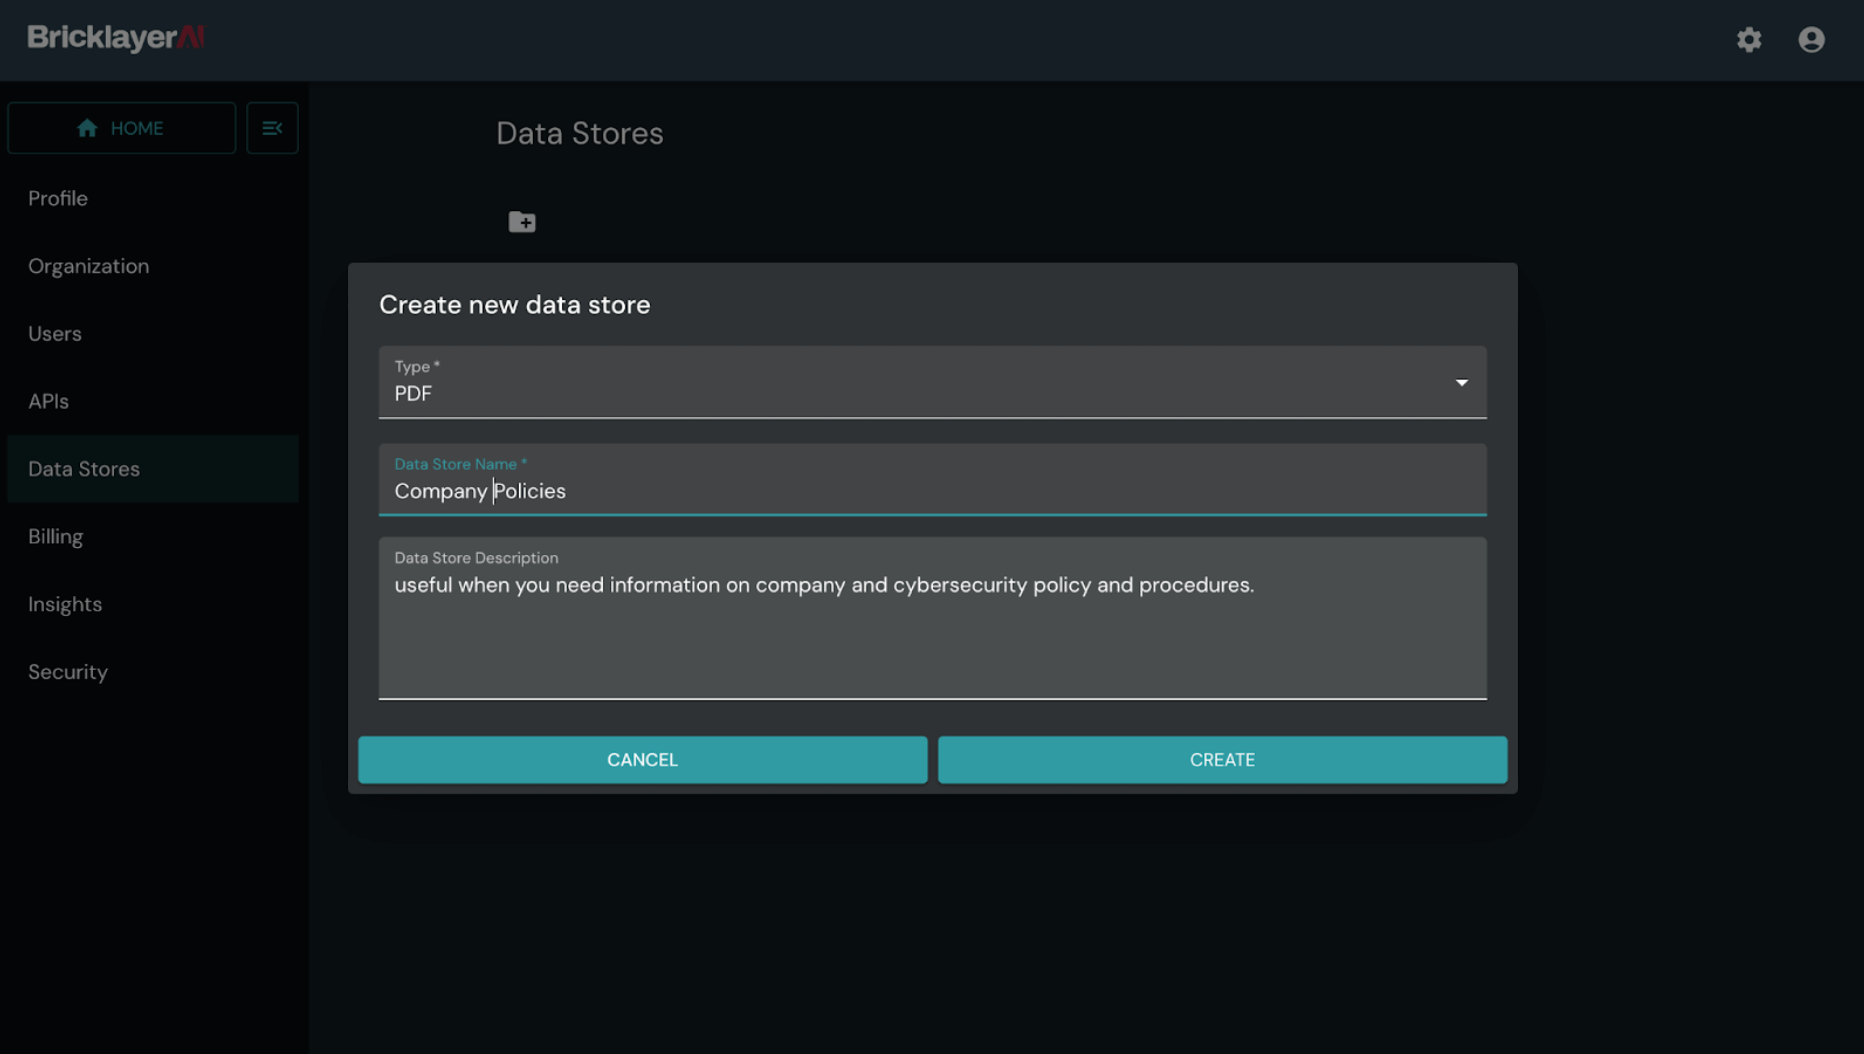Click the Bricklayer AI logo
The image size is (1864, 1054).
pyautogui.click(x=114, y=38)
